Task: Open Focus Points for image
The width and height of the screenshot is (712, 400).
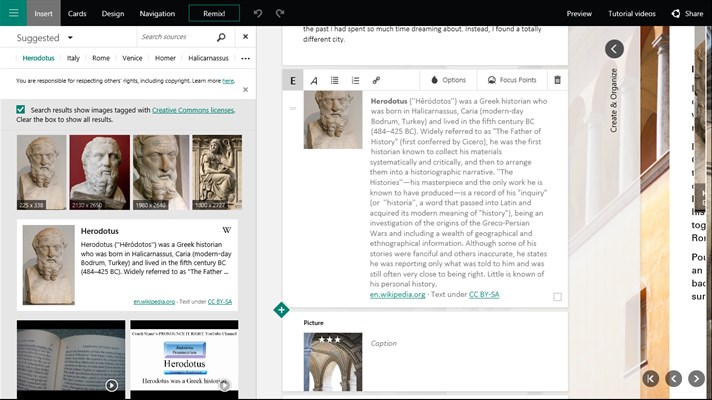Action: (x=512, y=80)
